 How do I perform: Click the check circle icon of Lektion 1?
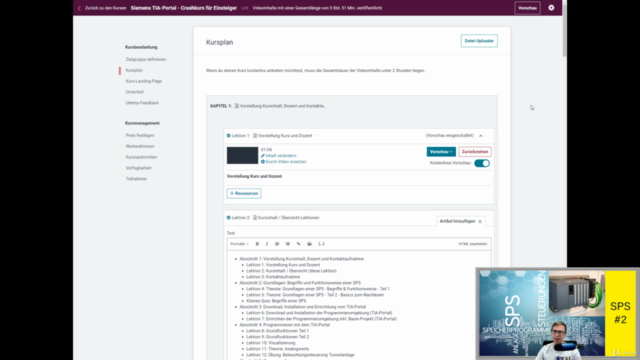coord(229,136)
